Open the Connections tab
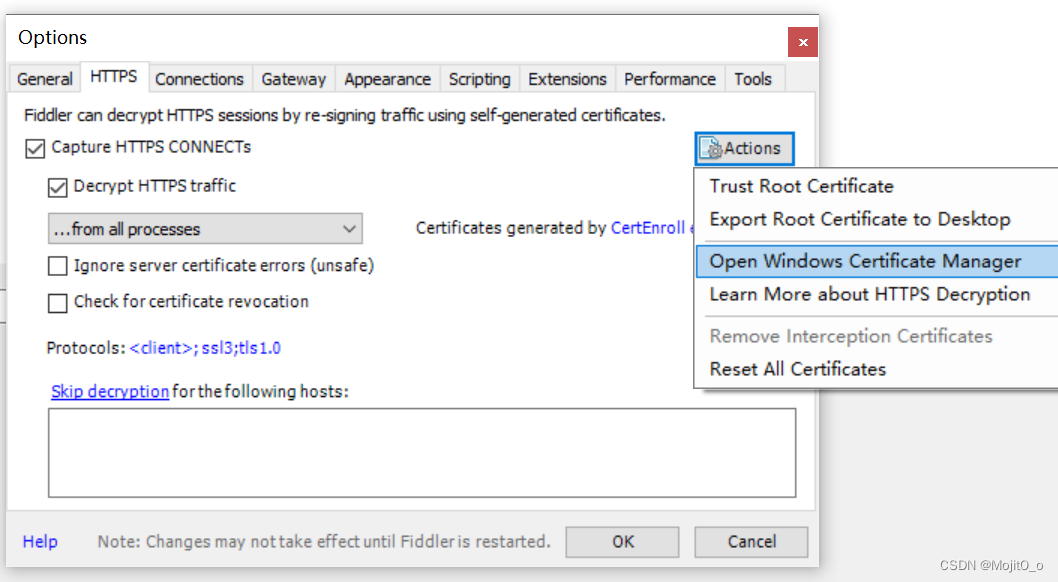The width and height of the screenshot is (1058, 582). 199,79
